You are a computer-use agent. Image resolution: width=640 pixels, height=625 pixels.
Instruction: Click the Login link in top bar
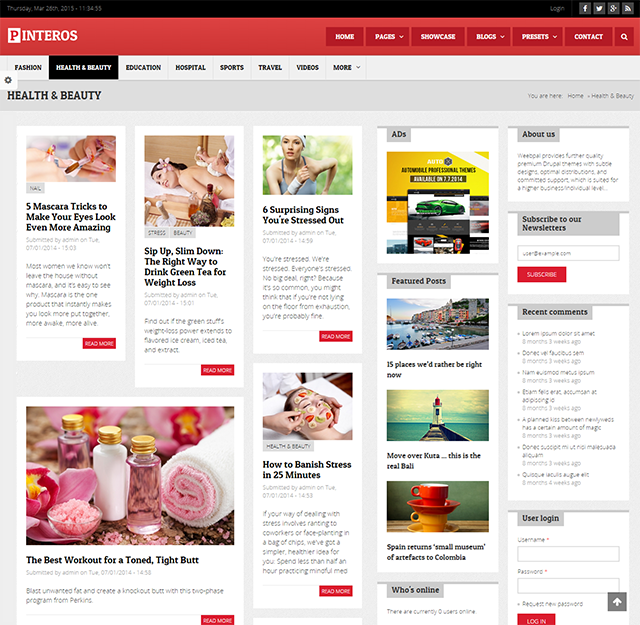[x=557, y=8]
